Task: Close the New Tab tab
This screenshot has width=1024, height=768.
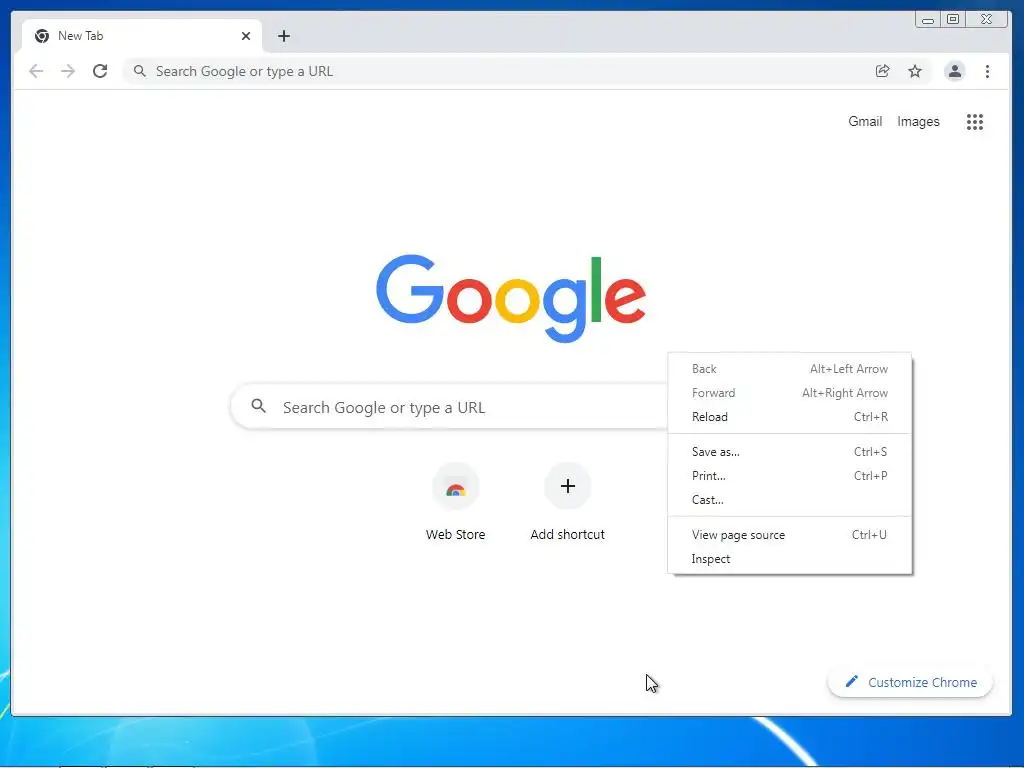Action: pos(246,36)
